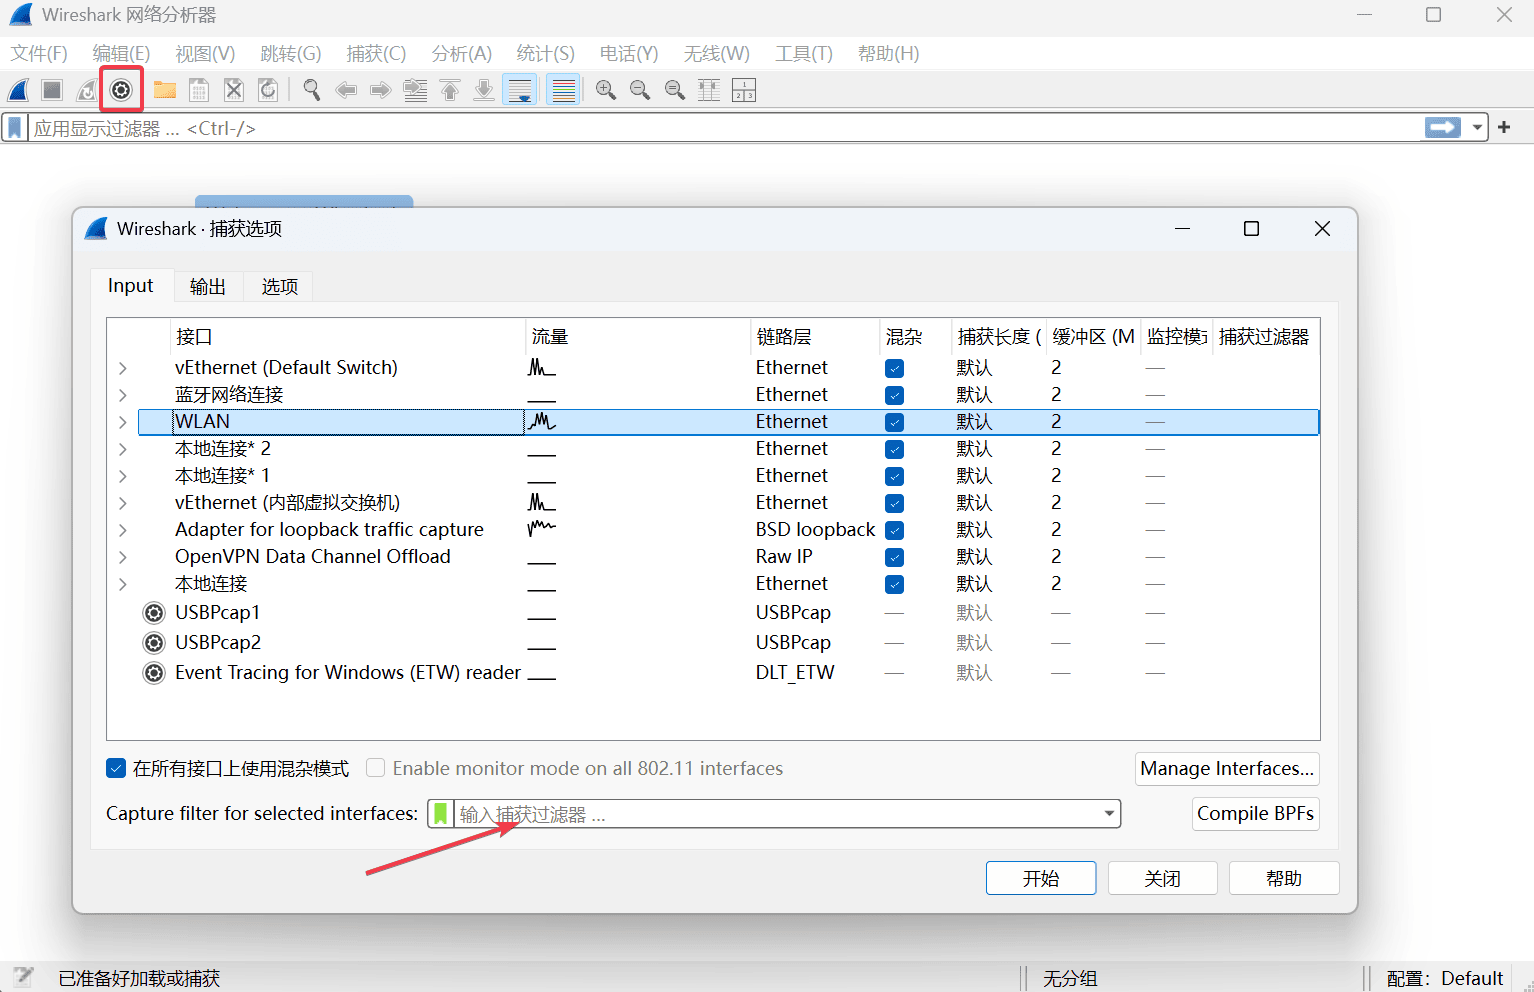1534x992 pixels.
Task: Expand the WLAN interface row
Action: [123, 422]
